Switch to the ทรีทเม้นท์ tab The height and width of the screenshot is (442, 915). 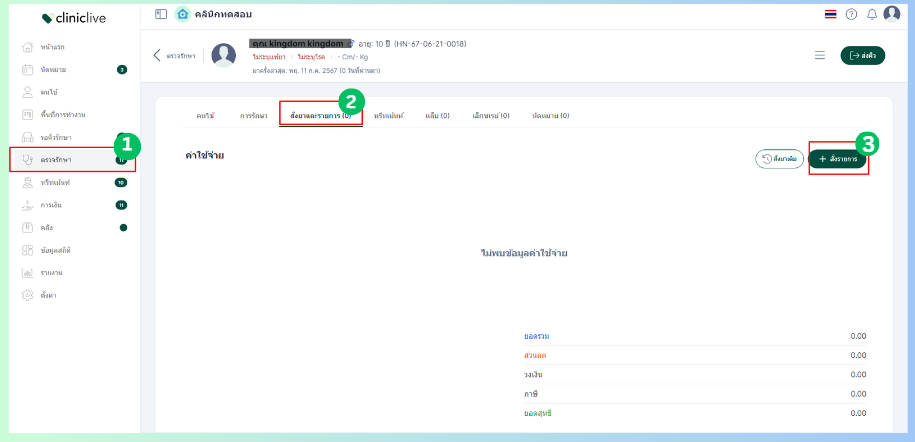389,116
